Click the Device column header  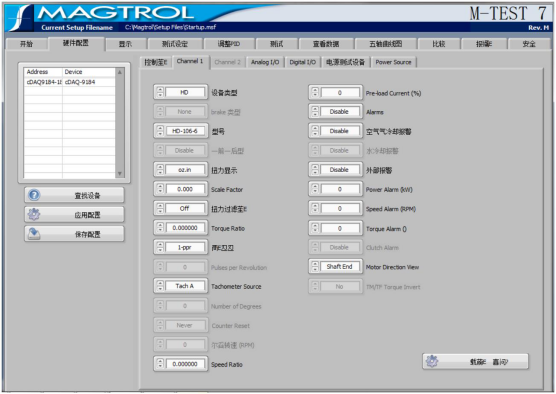point(89,72)
